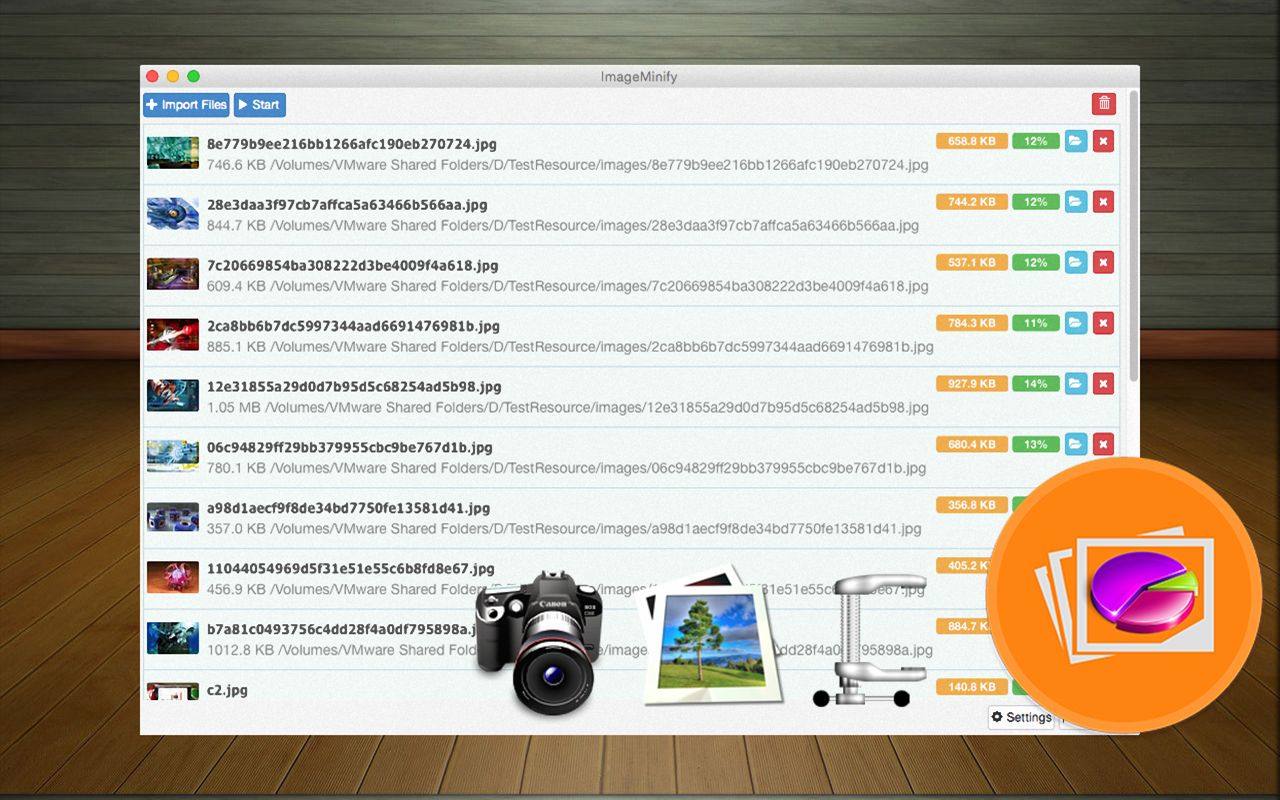The image size is (1280, 800).
Task: Open folder for 12e31855a29d0d7b95d5c68254ad5b98.jpg
Action: pyautogui.click(x=1075, y=383)
